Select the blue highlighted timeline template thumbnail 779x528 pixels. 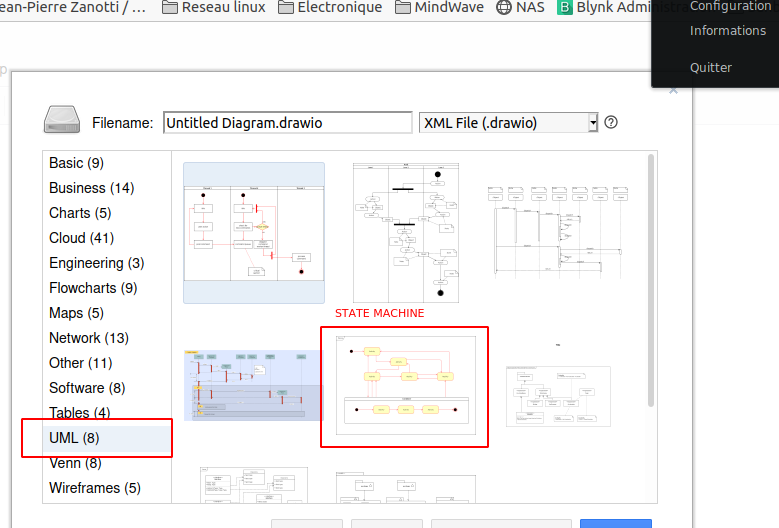(253, 385)
